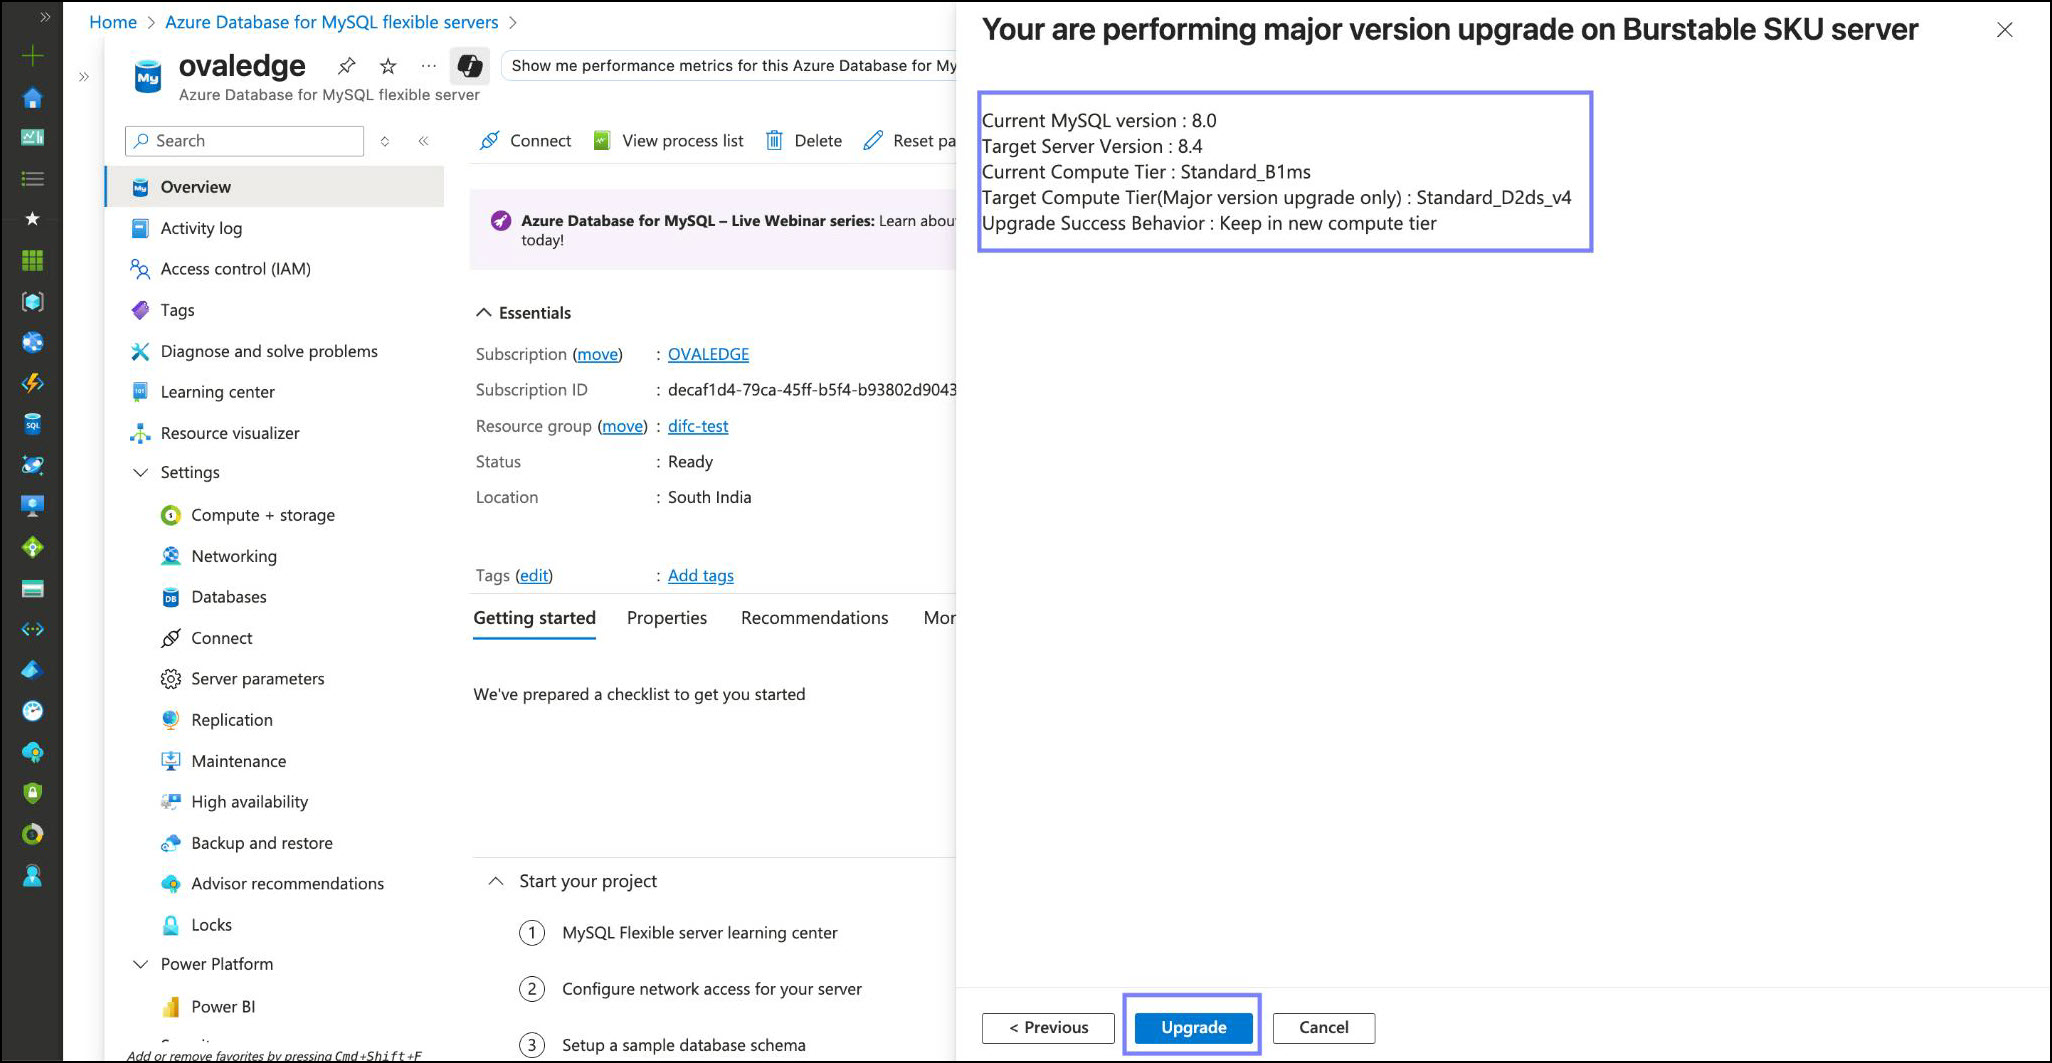Click View process list in toolbar
2052x1063 pixels.
click(x=668, y=141)
